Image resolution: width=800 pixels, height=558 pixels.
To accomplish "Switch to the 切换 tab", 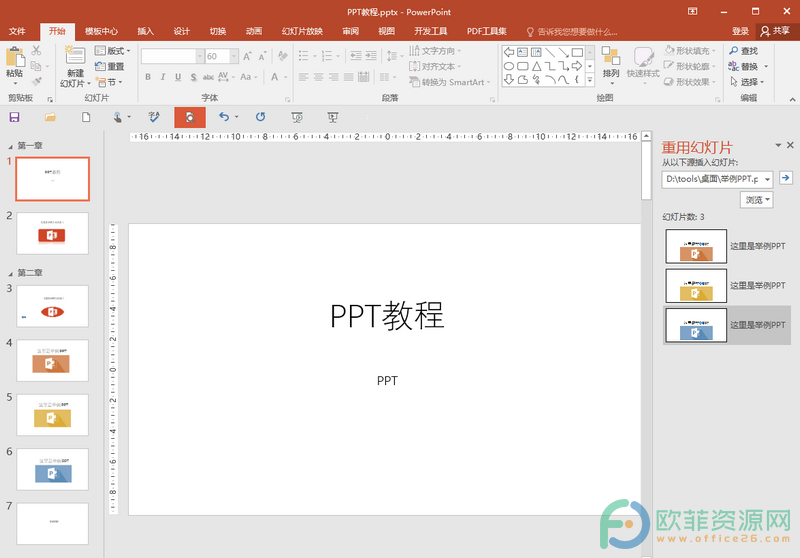I will (218, 31).
